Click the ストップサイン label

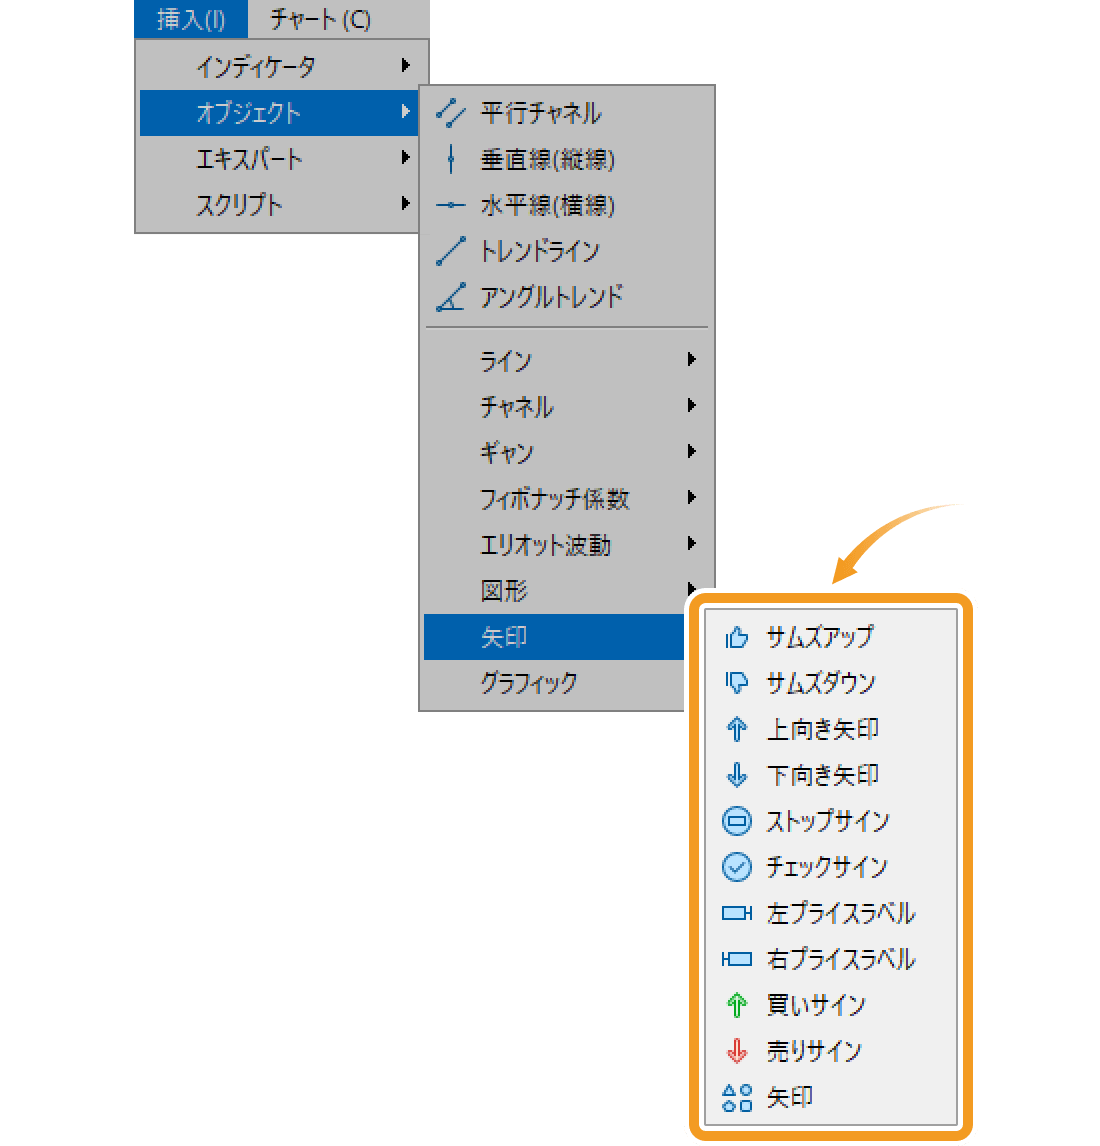point(827,821)
